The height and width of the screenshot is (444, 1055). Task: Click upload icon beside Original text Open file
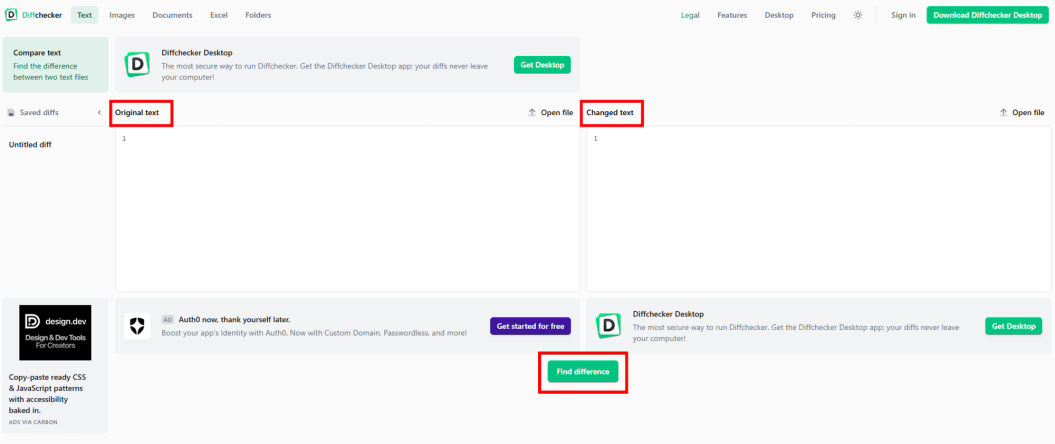532,113
